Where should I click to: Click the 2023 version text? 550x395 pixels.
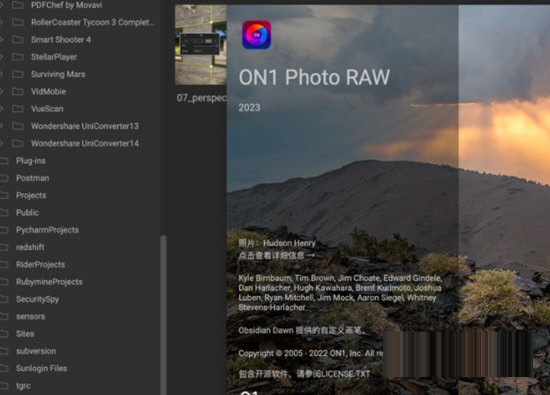coord(249,107)
